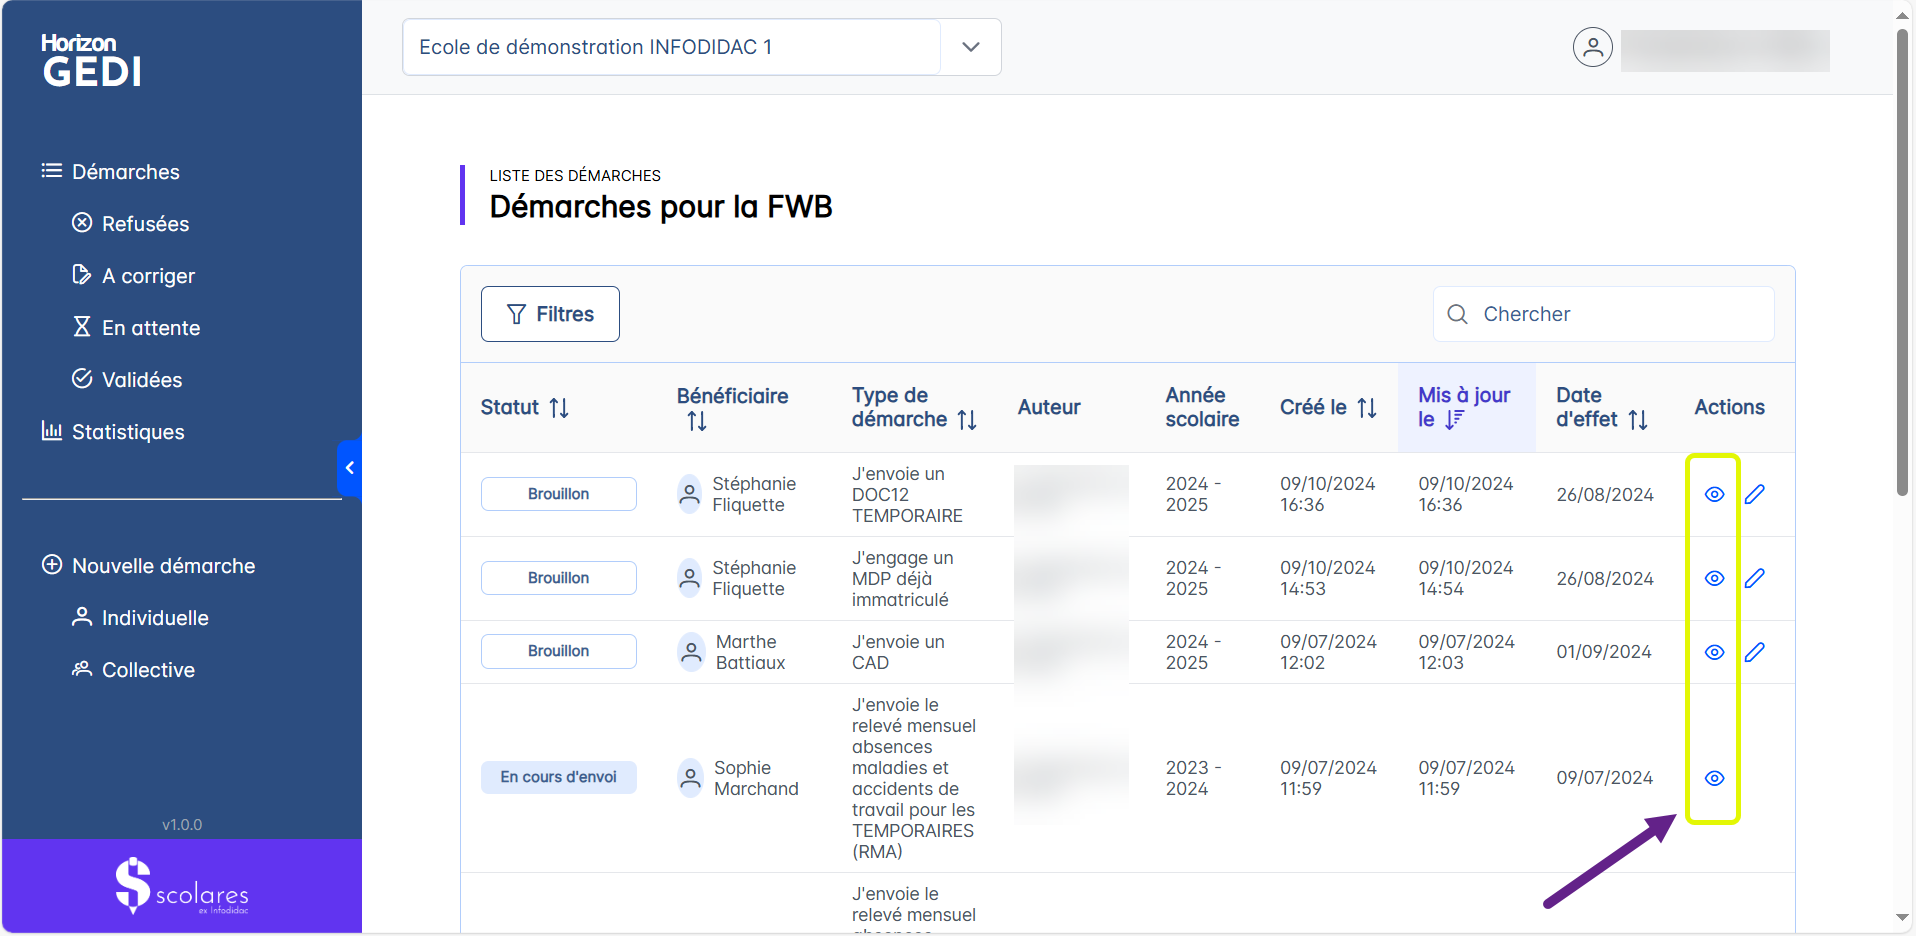The width and height of the screenshot is (1916, 936).
Task: View Marthe Battiaux's démarche (eye icon)
Action: (x=1714, y=652)
